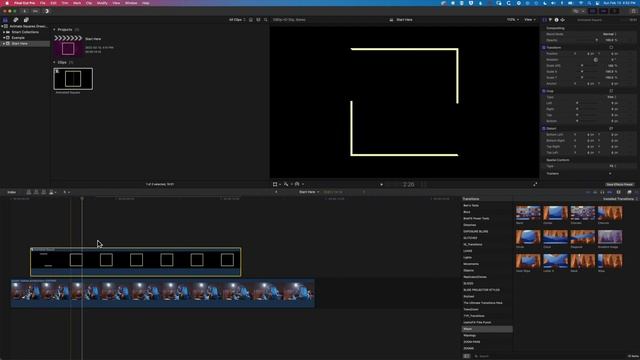Image resolution: width=640 pixels, height=360 pixels.
Task: Open the Photos and Audio sidebar icon
Action: 16,20
